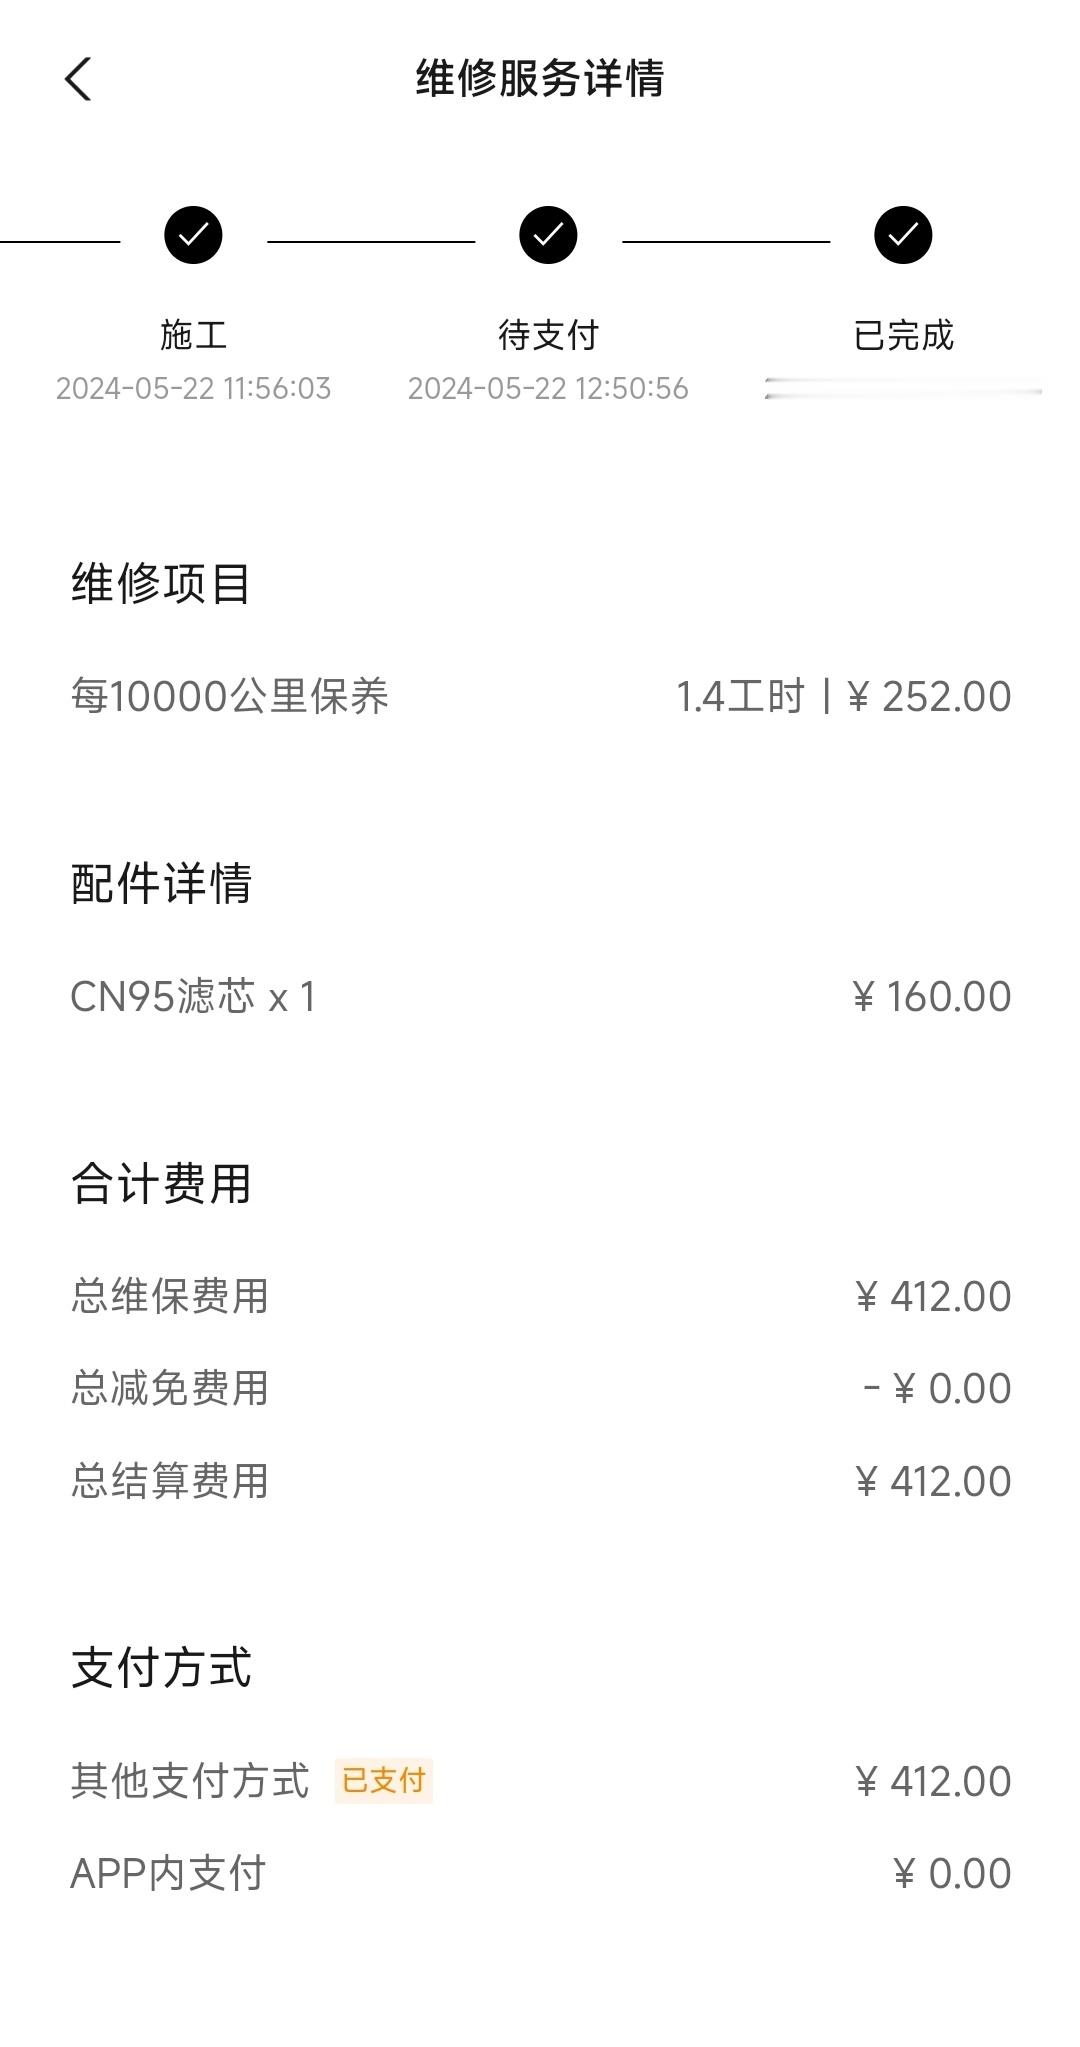The height and width of the screenshot is (2047, 1080).
Task: Select the 施工 step checkmark circle
Action: [x=193, y=235]
